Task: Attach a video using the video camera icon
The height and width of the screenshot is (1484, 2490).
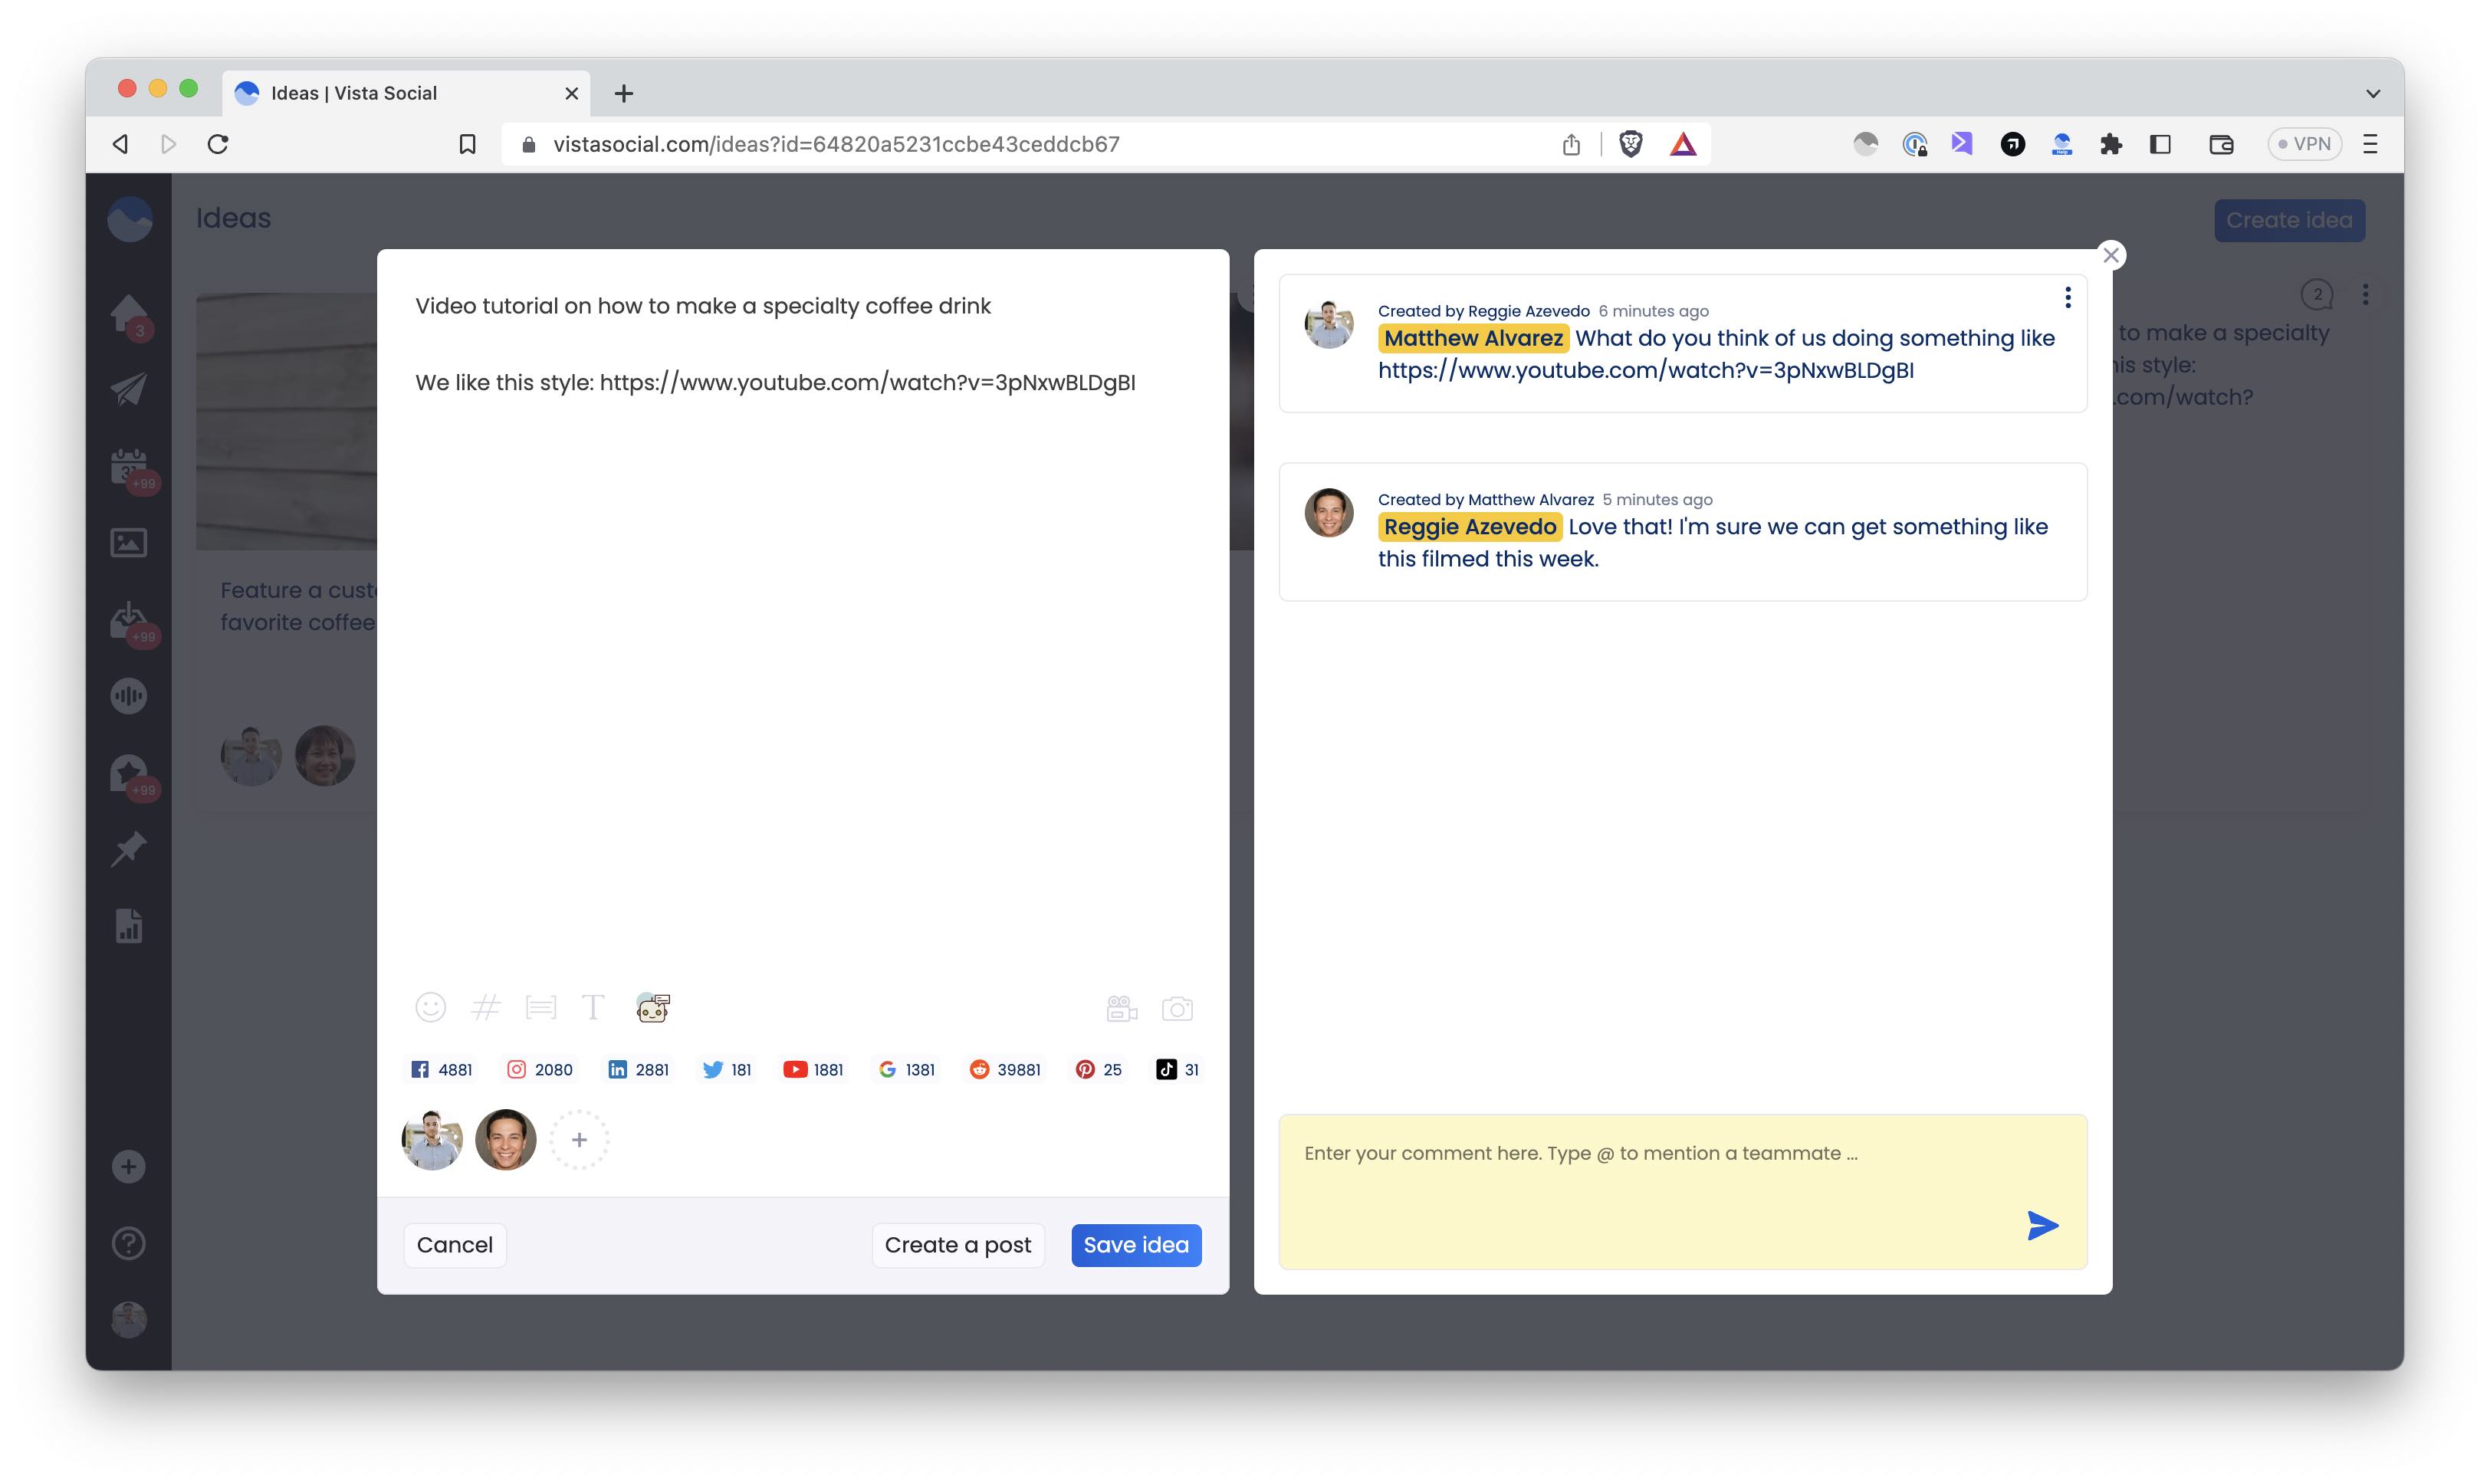Action: click(x=1121, y=1008)
